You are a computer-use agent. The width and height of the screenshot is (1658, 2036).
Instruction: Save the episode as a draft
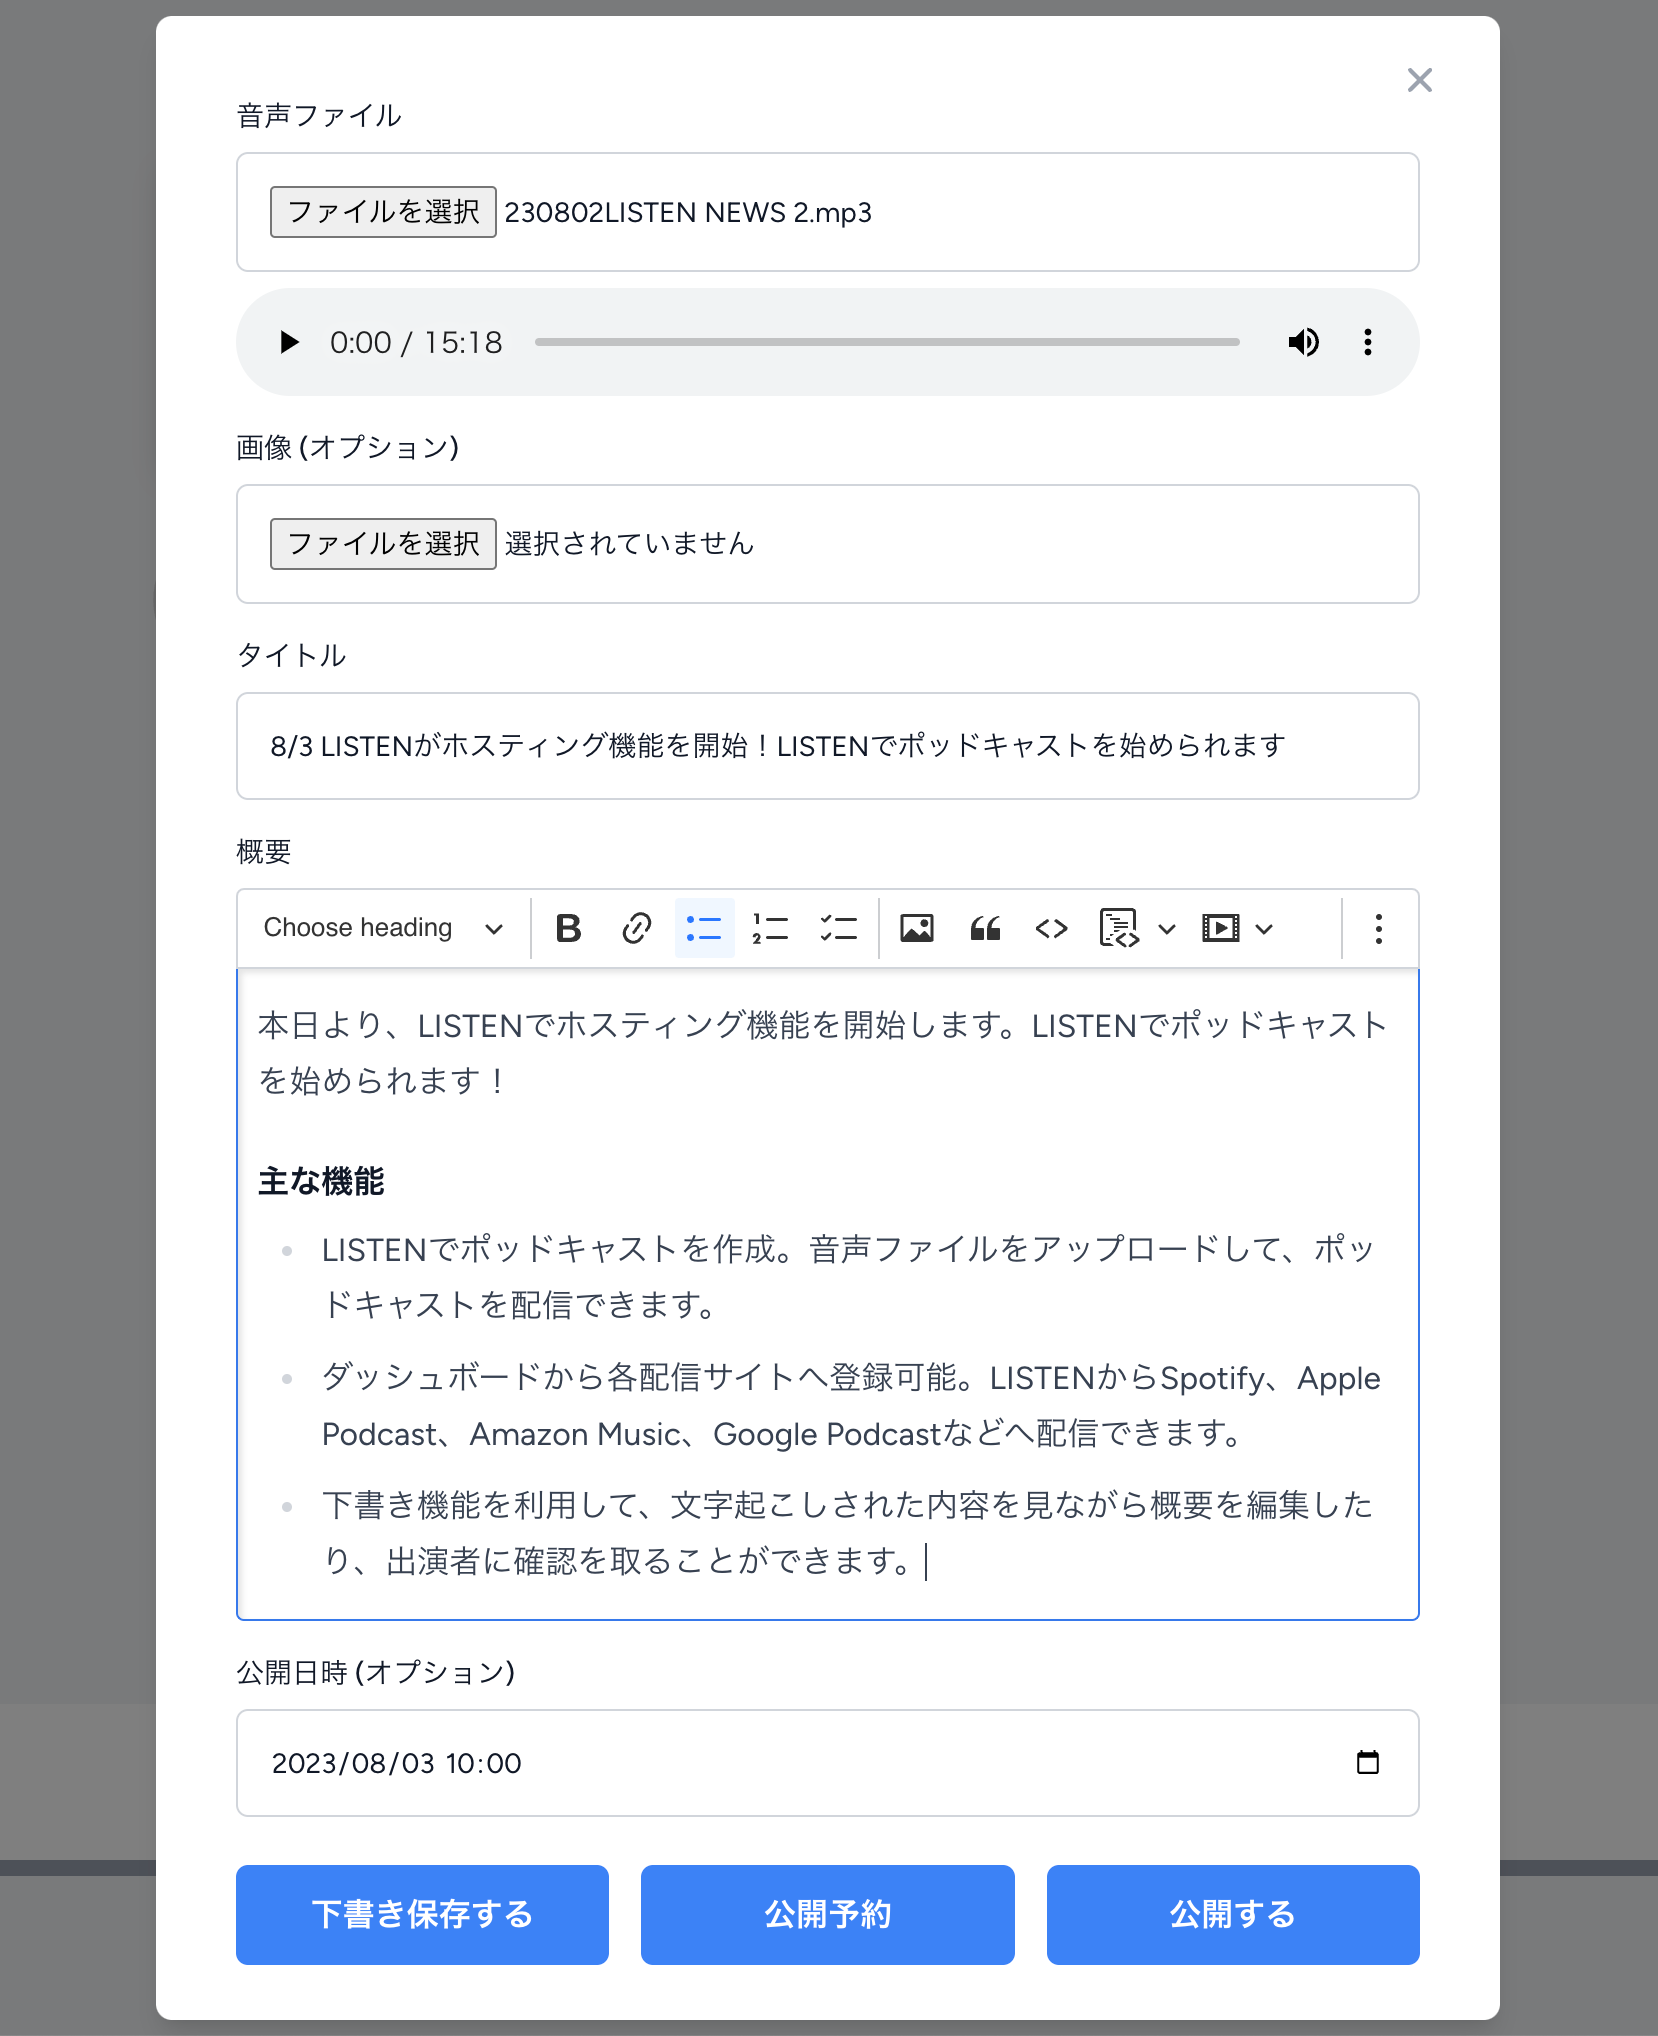point(422,1914)
